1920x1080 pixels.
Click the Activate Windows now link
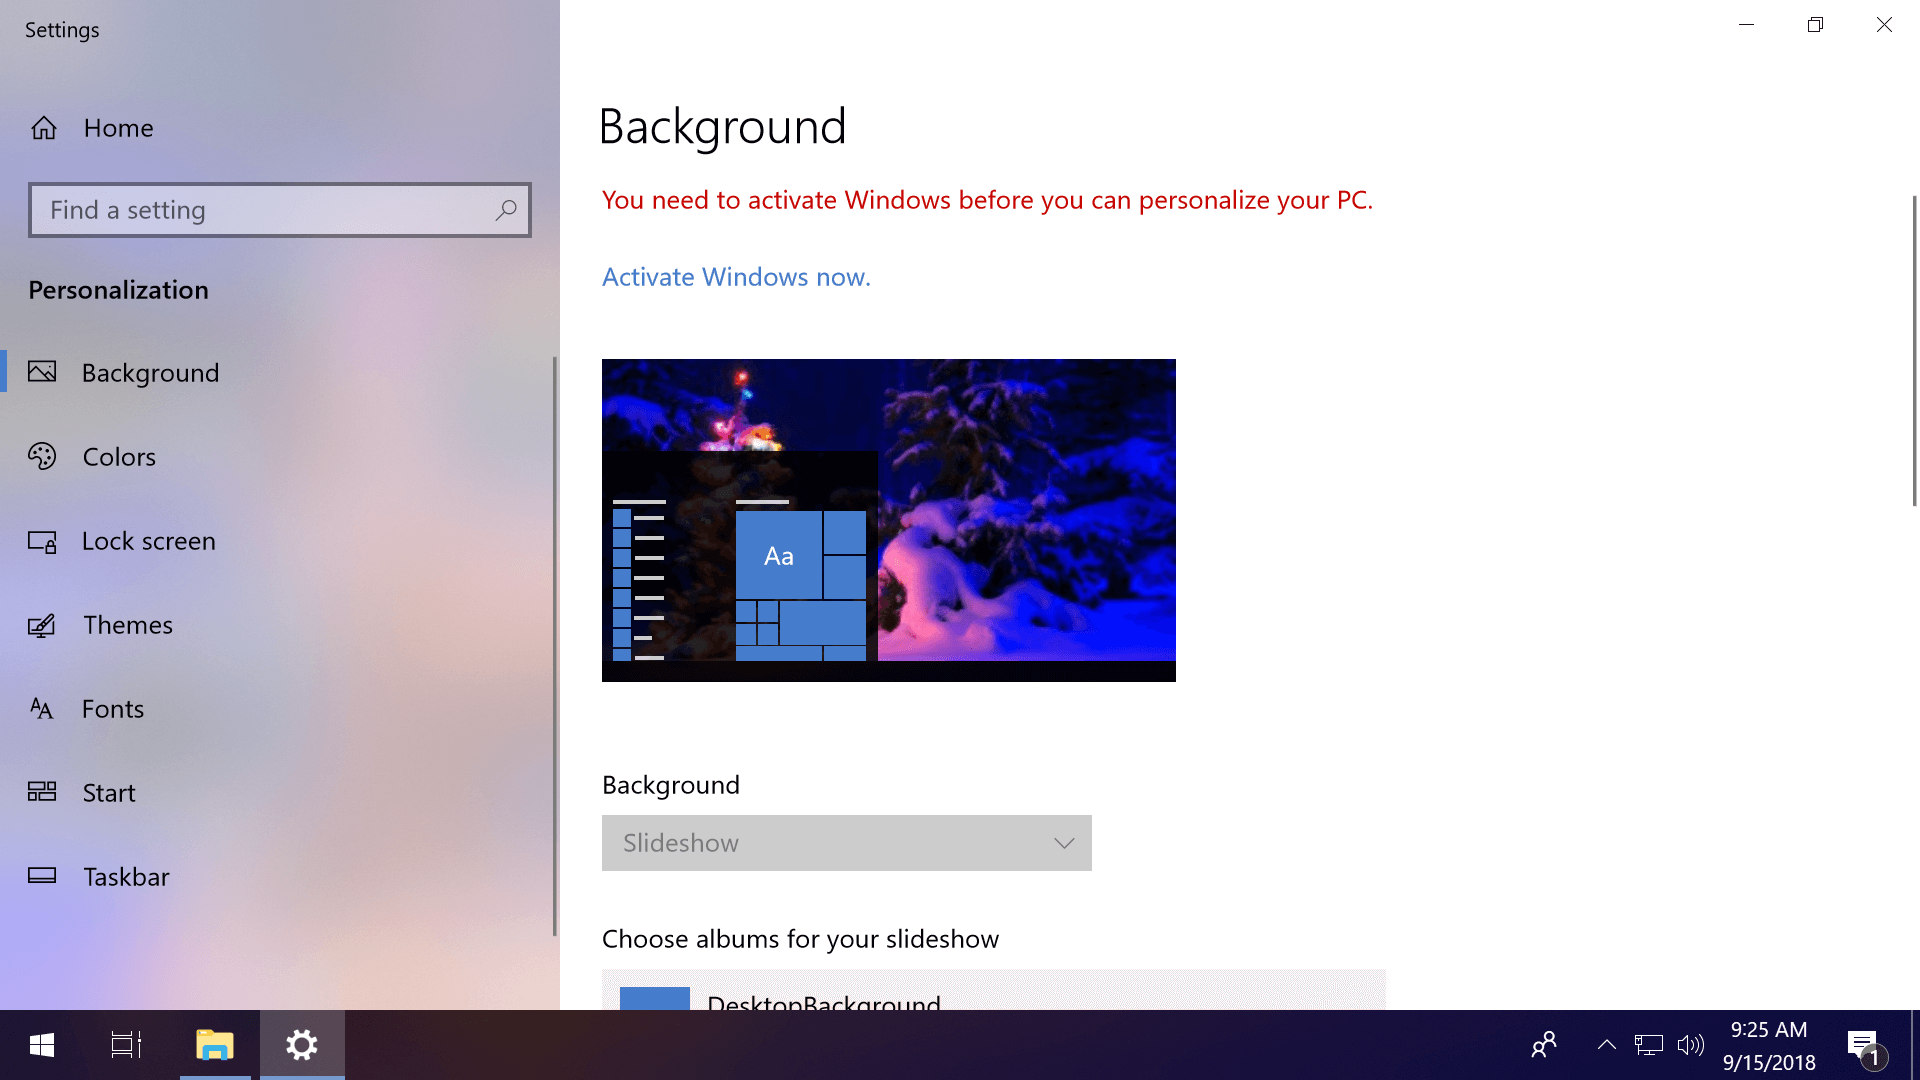(x=736, y=276)
